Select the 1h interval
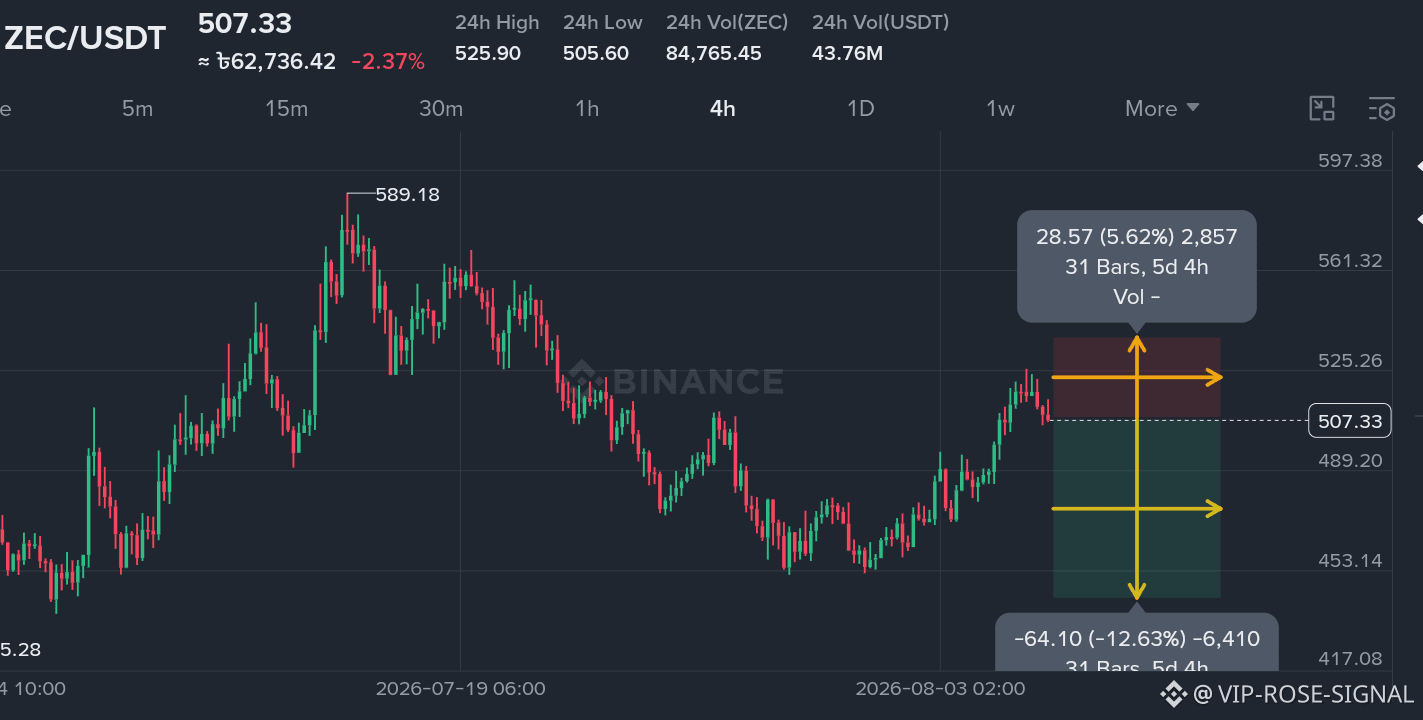 pyautogui.click(x=587, y=109)
